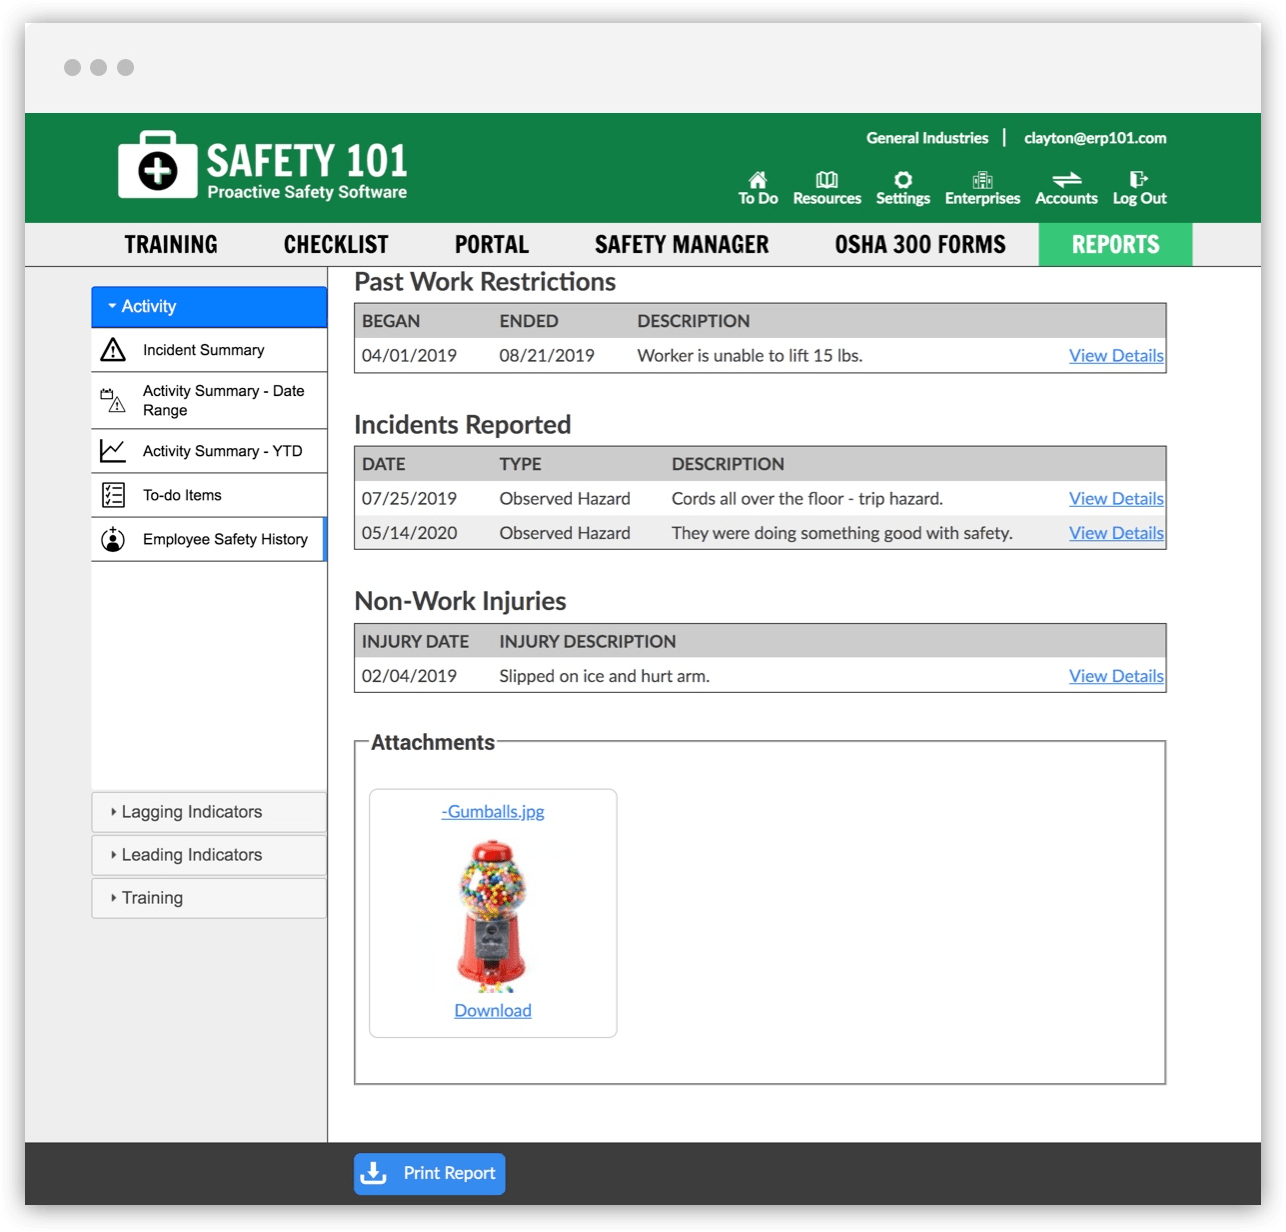The width and height of the screenshot is (1286, 1232).
Task: Click the ENDED column header
Action: 529,322
